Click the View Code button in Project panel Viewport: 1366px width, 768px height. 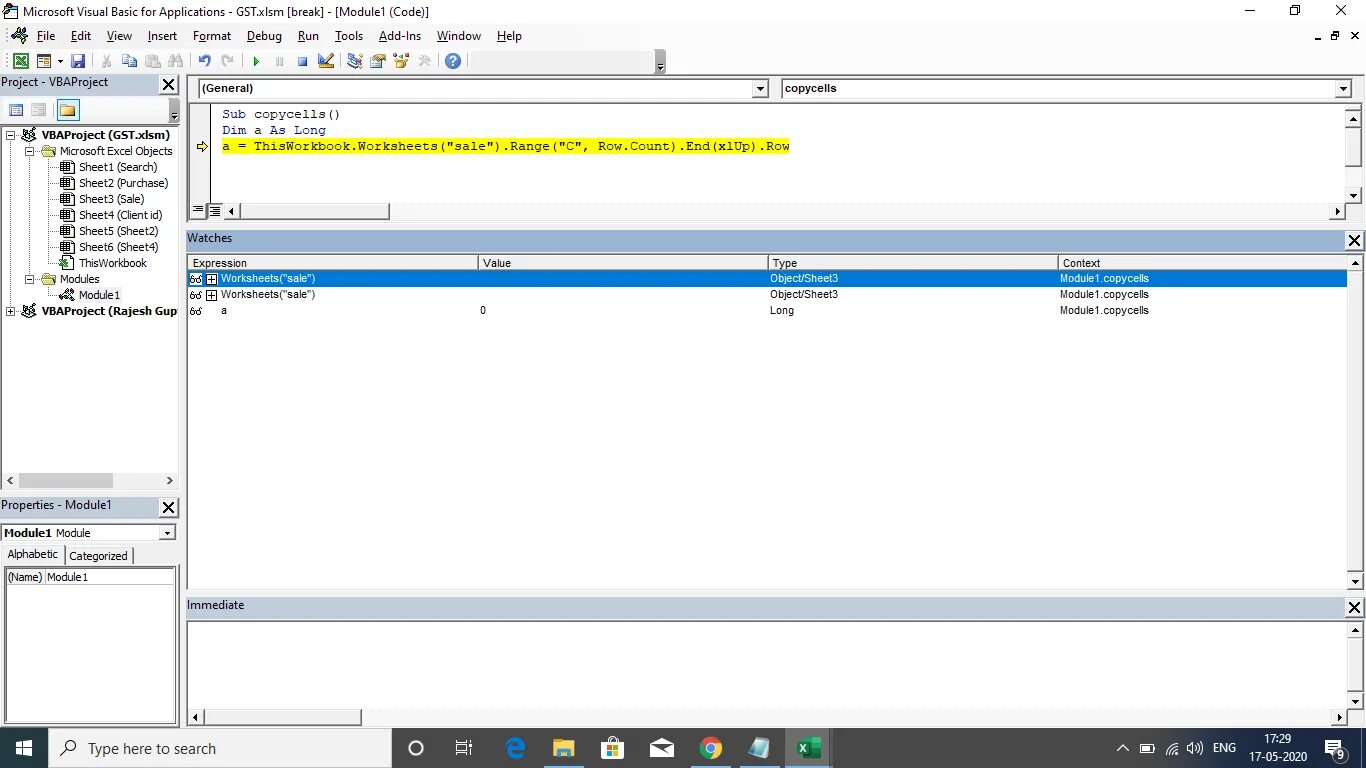tap(16, 110)
